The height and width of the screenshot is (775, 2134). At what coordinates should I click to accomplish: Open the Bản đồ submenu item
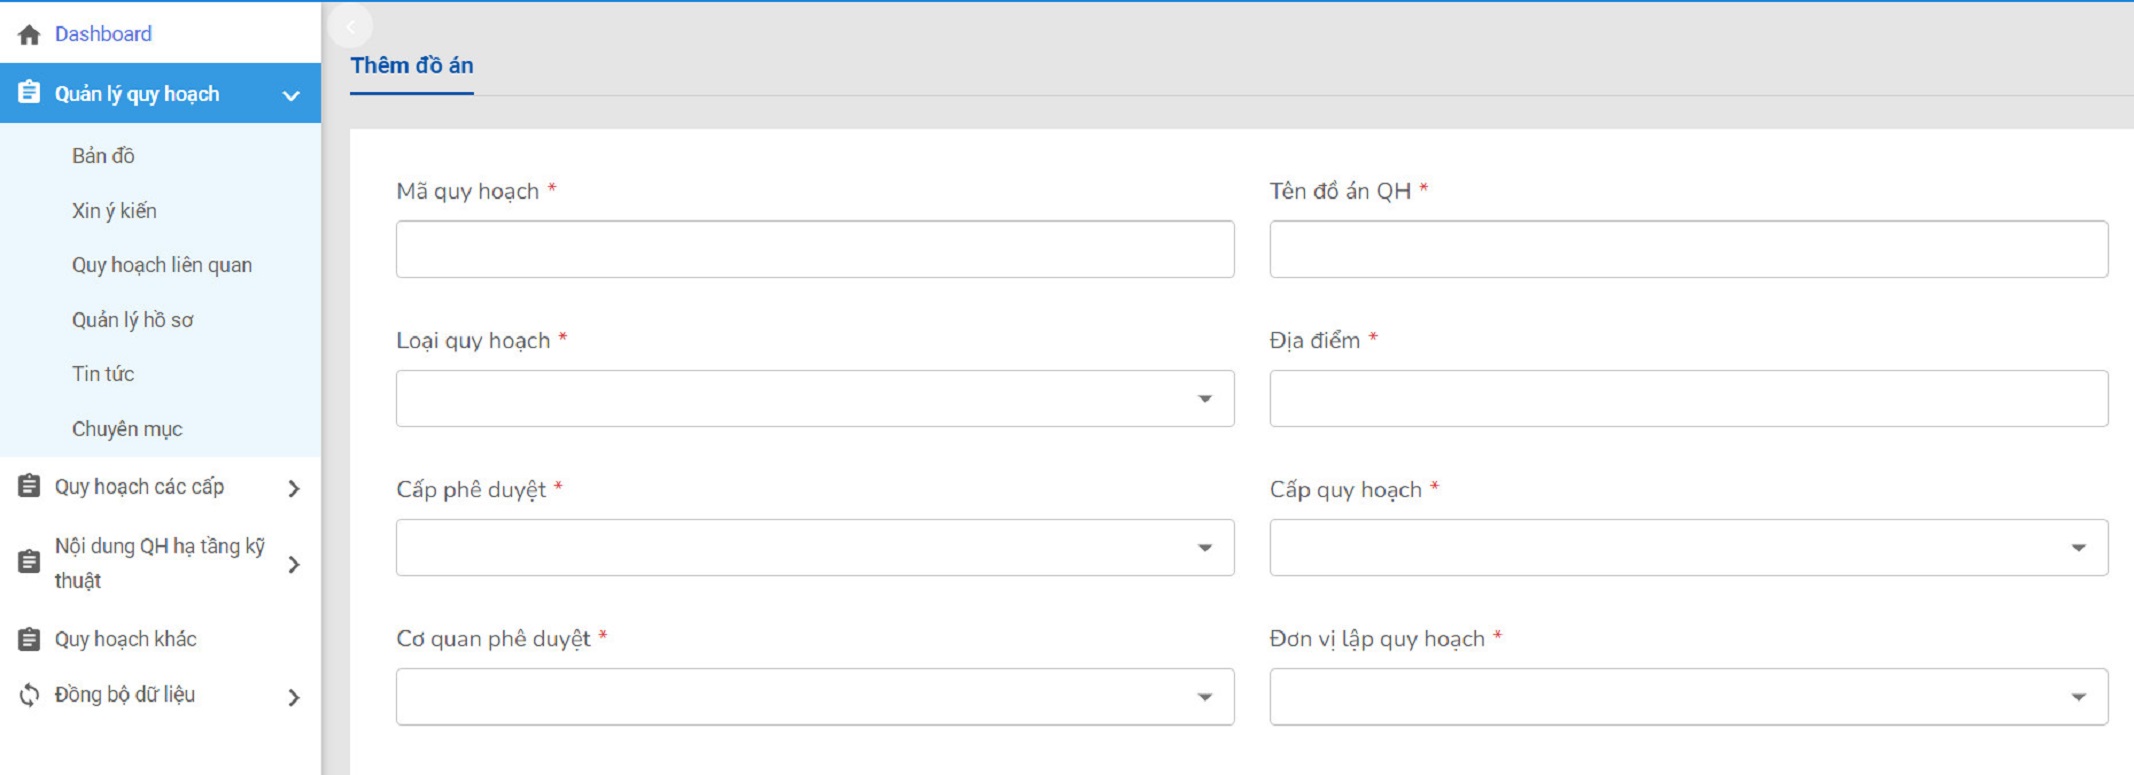click(x=103, y=156)
